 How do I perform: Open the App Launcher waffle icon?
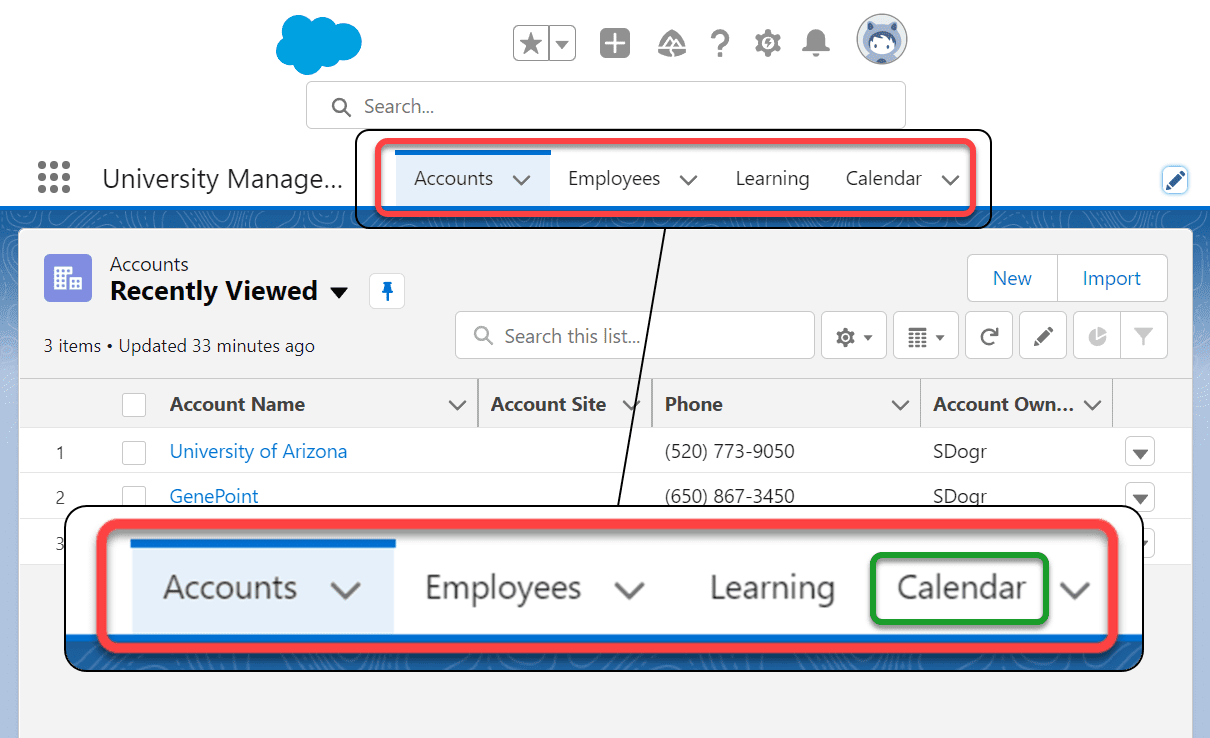pos(53,177)
